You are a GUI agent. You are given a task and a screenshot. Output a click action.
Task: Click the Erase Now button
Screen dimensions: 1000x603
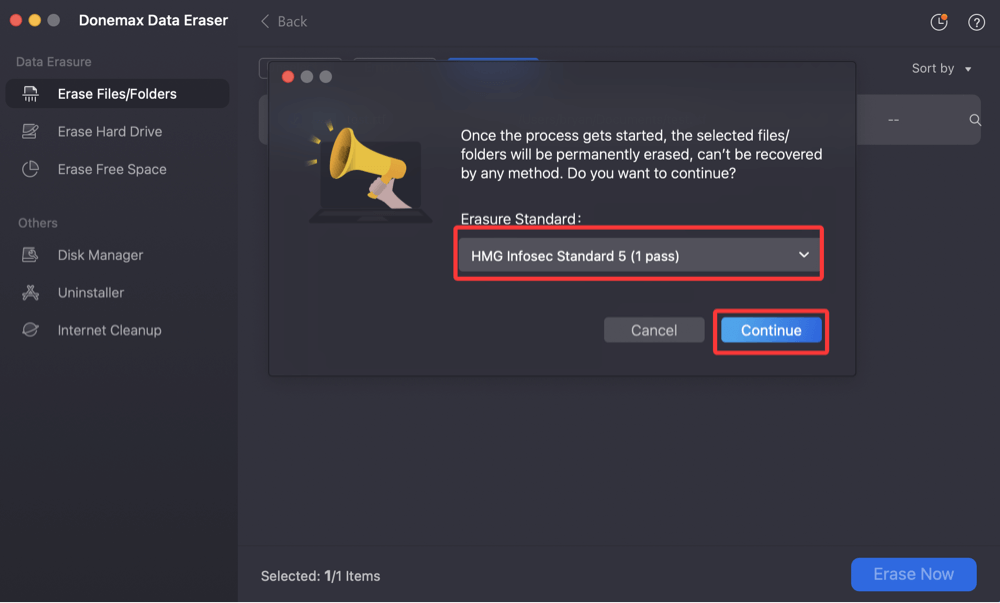913,574
